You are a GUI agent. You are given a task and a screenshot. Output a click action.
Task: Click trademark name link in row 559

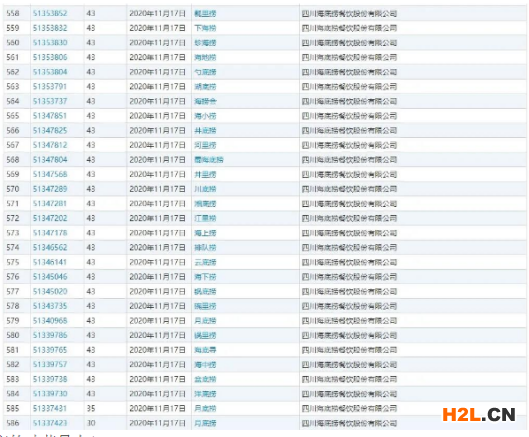pos(205,28)
